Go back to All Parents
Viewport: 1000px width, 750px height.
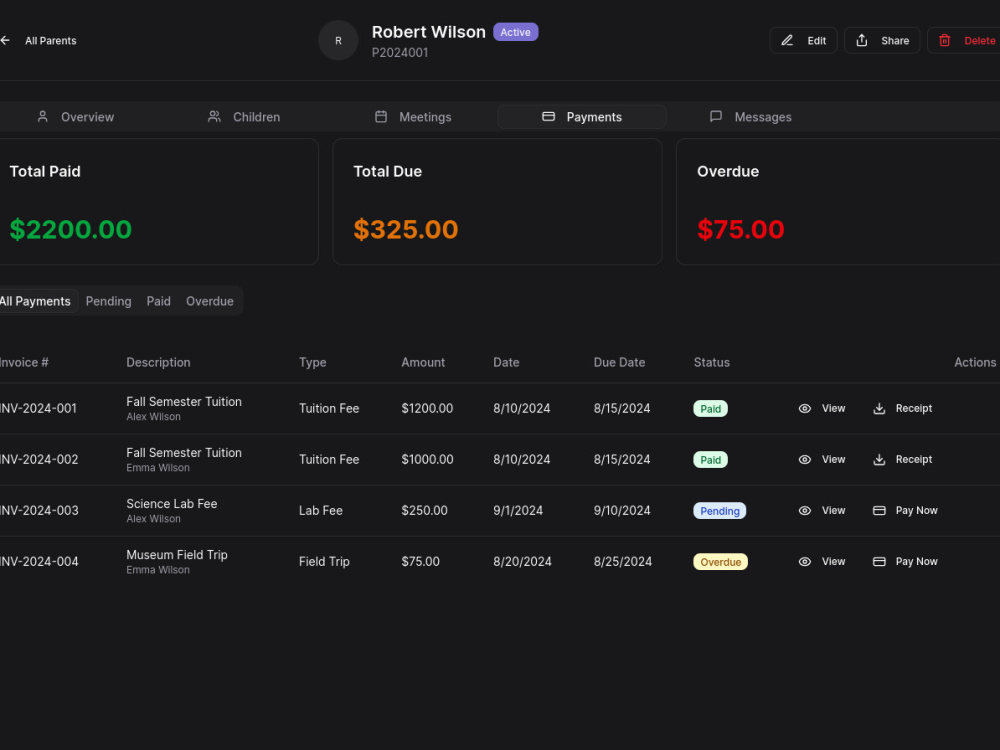coord(50,41)
